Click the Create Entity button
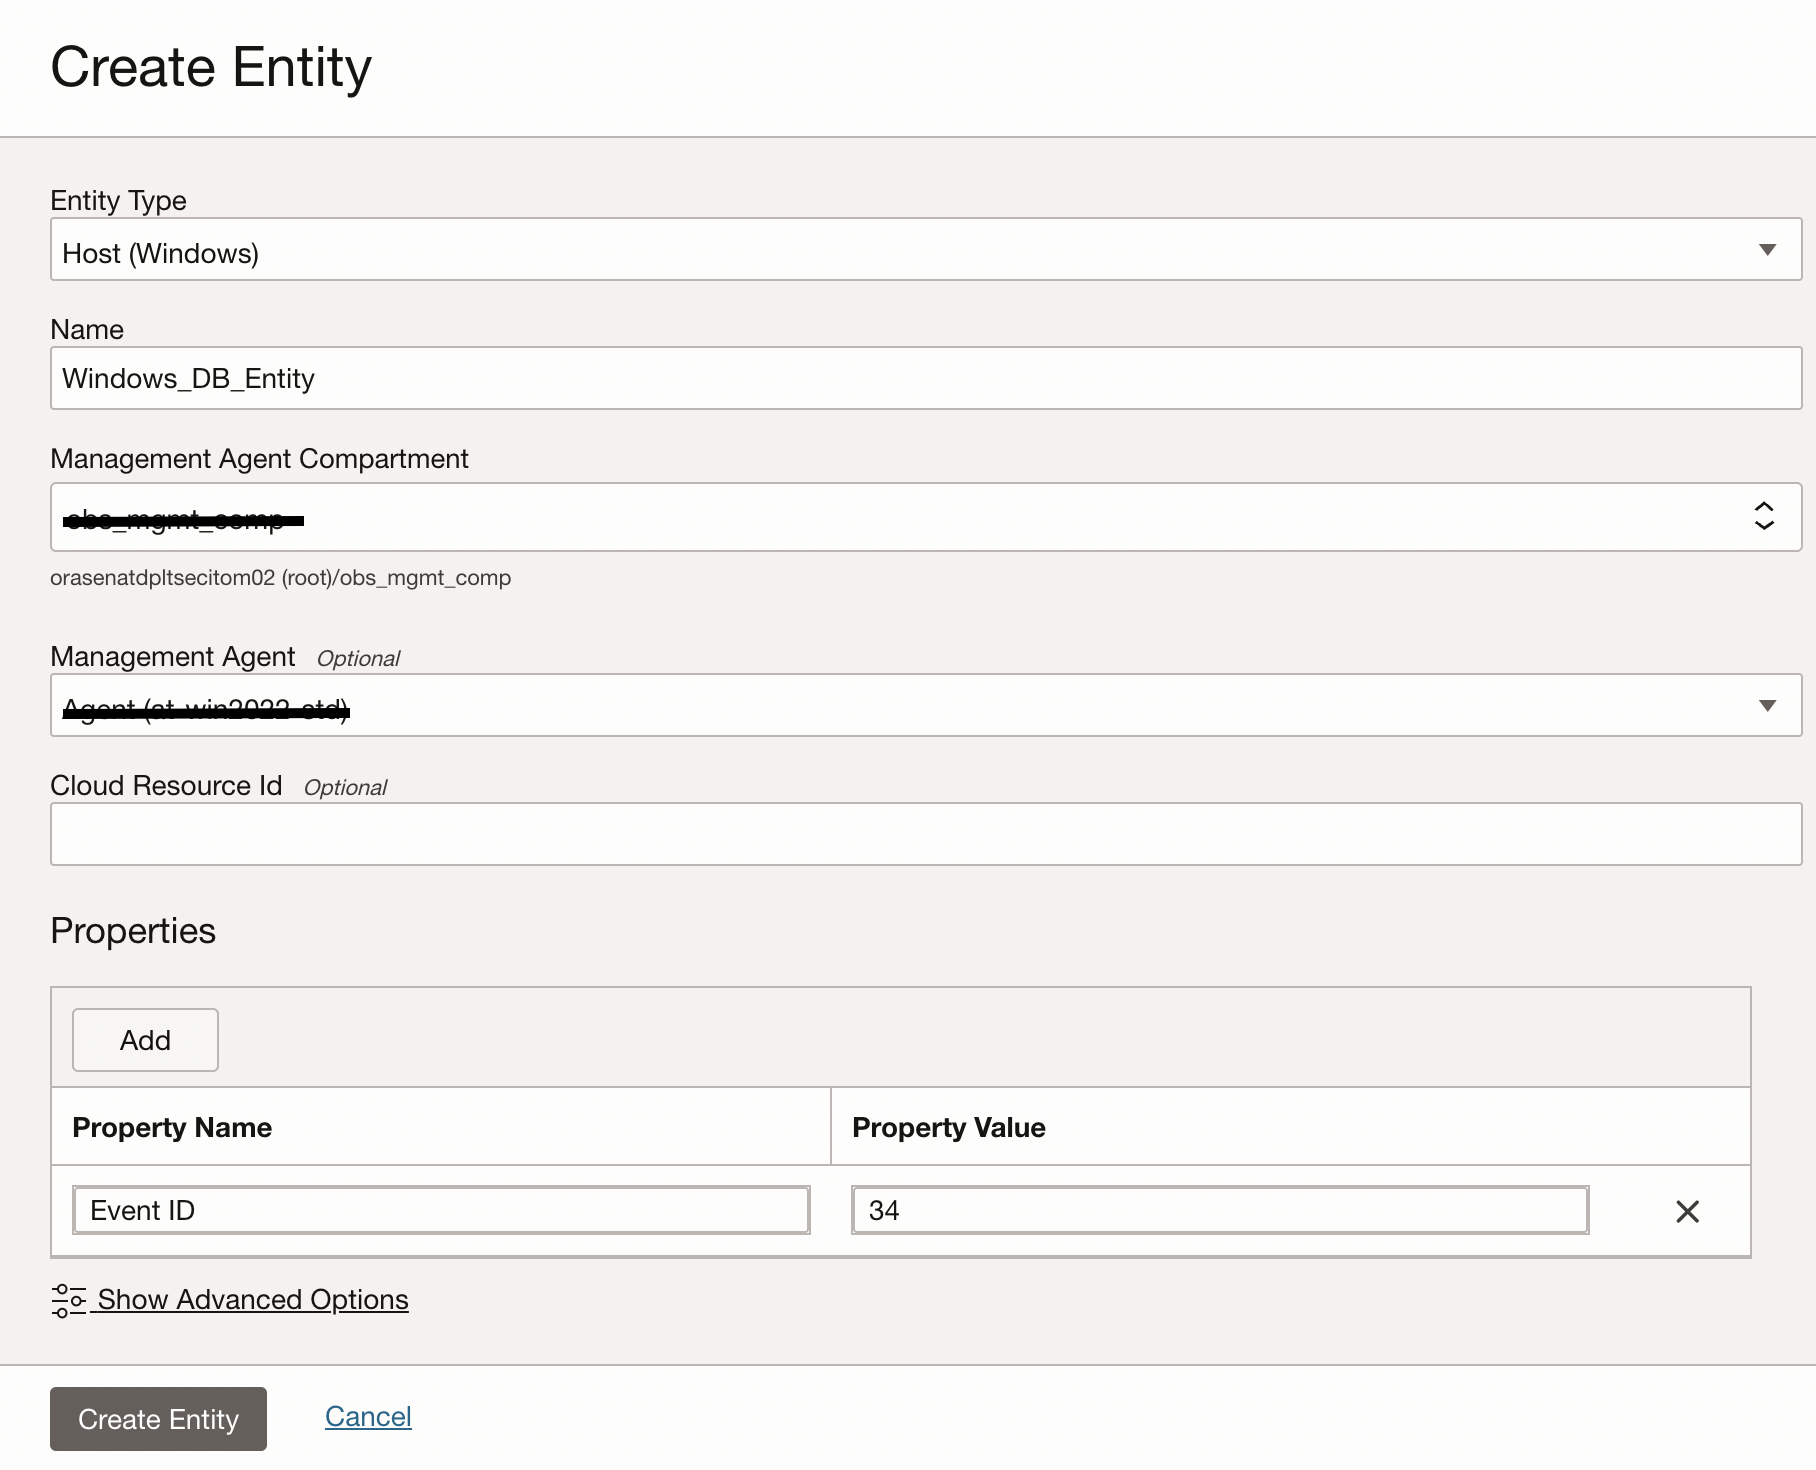 click(x=158, y=1418)
